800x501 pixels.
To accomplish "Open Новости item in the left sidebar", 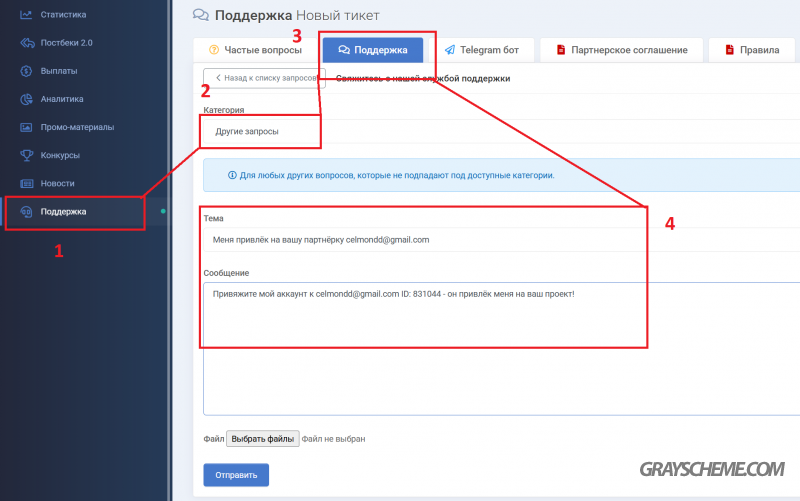I will [x=57, y=183].
